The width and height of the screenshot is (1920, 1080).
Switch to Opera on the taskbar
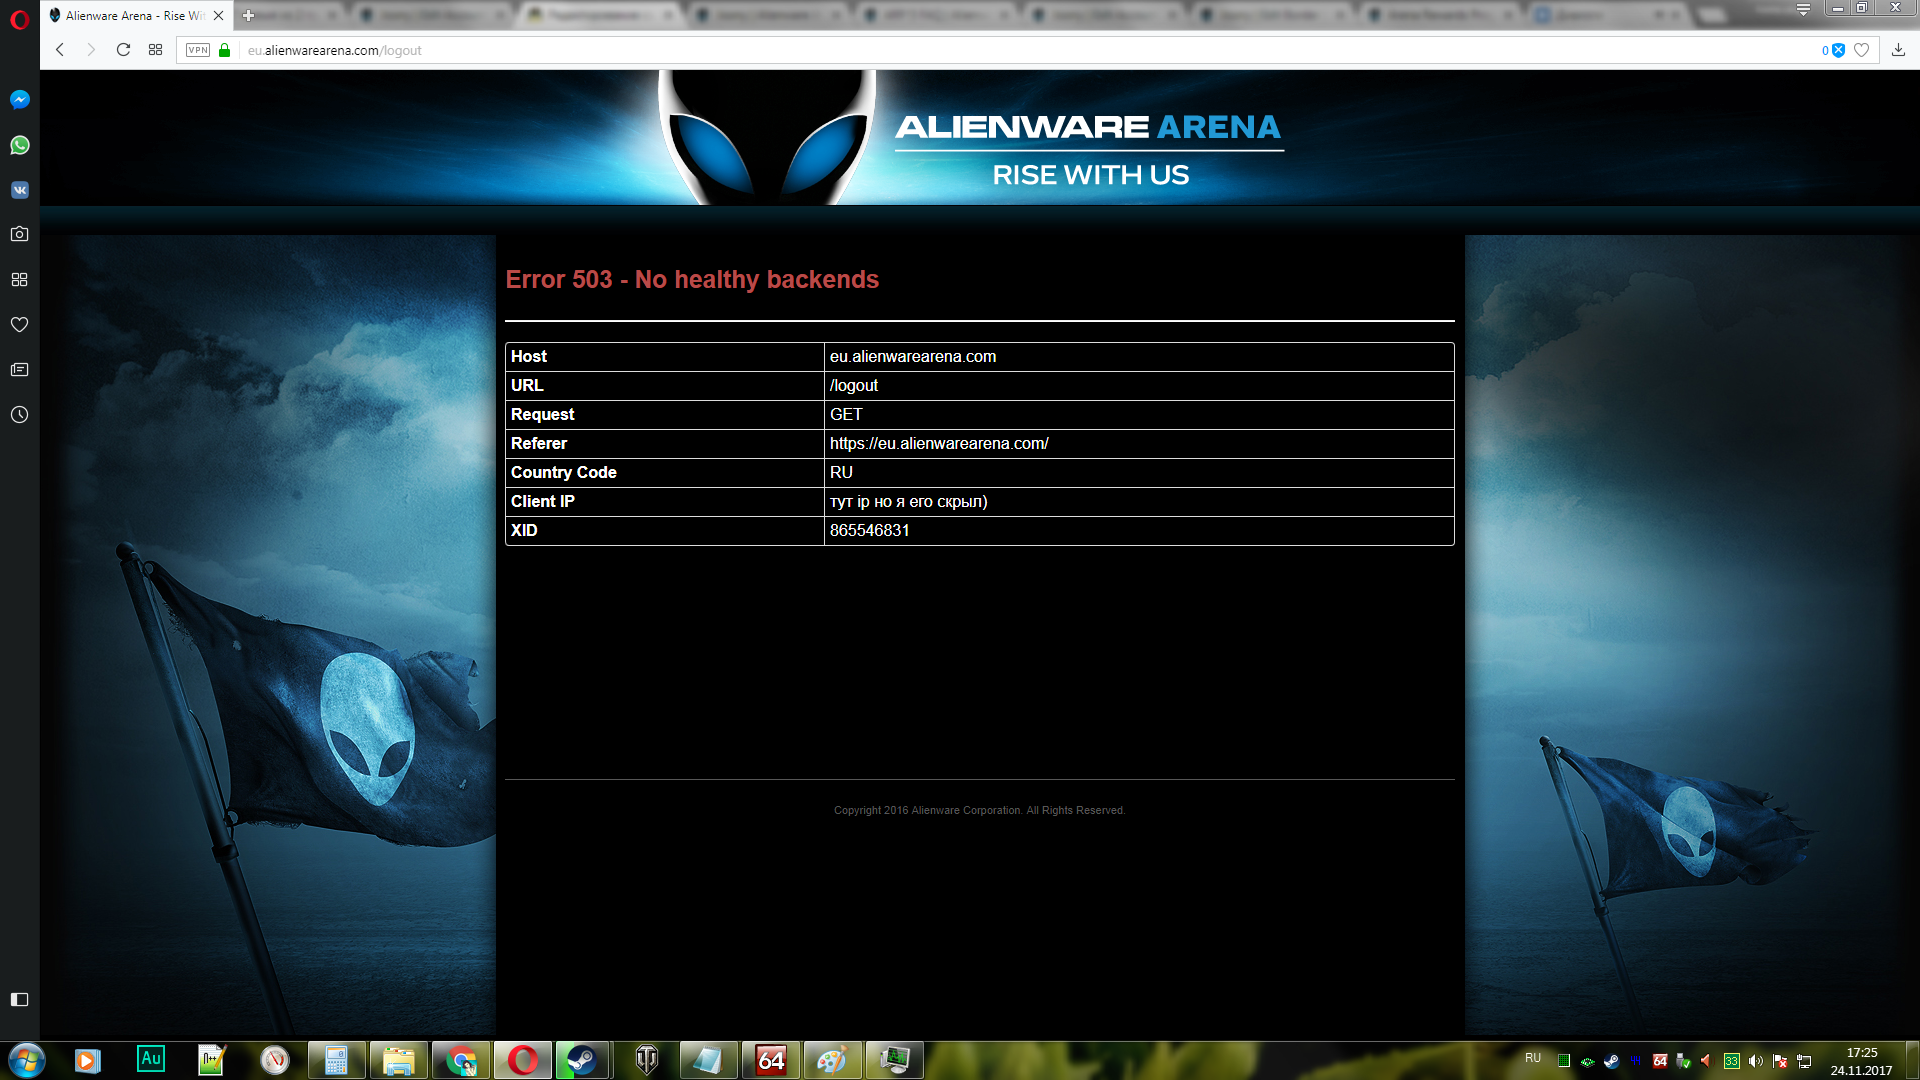(x=523, y=1060)
